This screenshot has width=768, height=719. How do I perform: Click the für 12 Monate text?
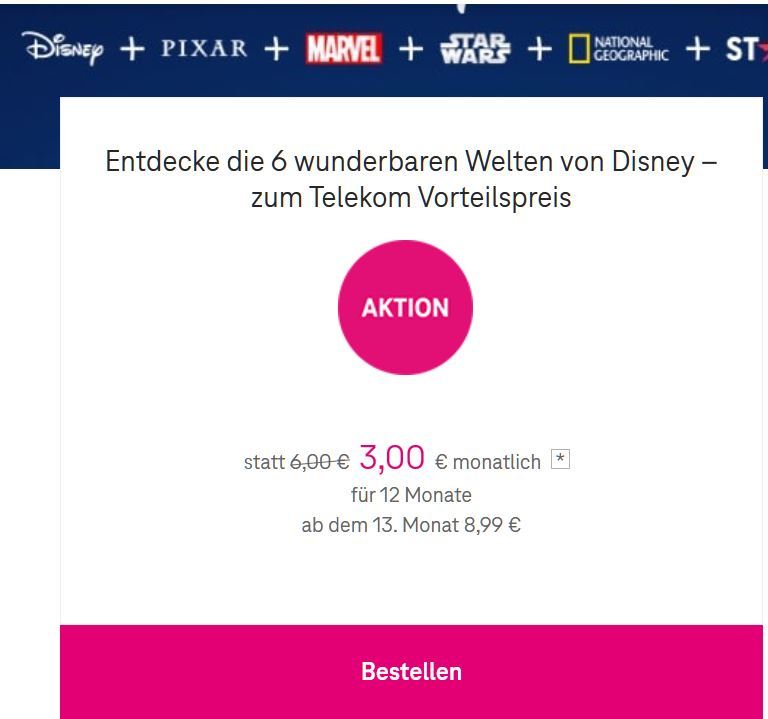coord(411,495)
